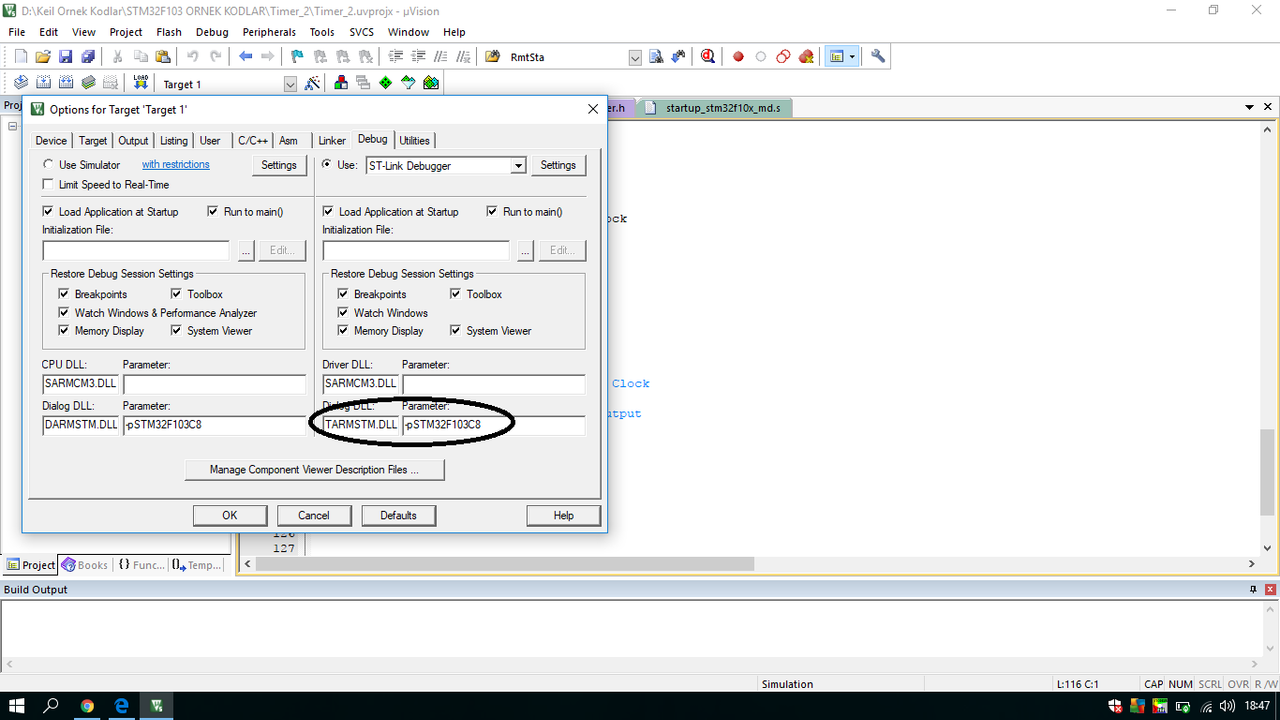Image resolution: width=1280 pixels, height=720 pixels.
Task: Create a new file from toolbar
Action: click(20, 57)
